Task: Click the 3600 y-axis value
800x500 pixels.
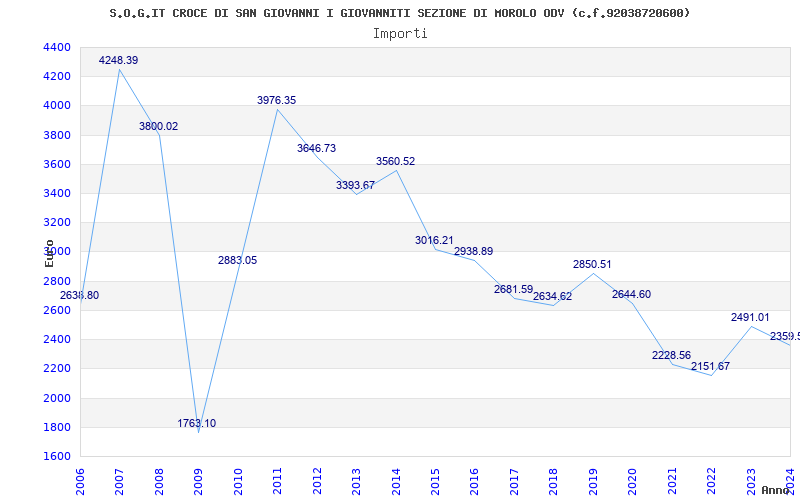Action: [57, 164]
